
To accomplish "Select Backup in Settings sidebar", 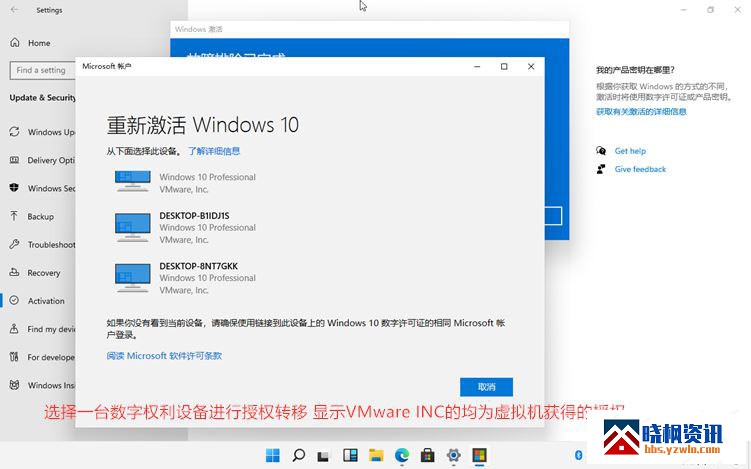I will point(41,217).
